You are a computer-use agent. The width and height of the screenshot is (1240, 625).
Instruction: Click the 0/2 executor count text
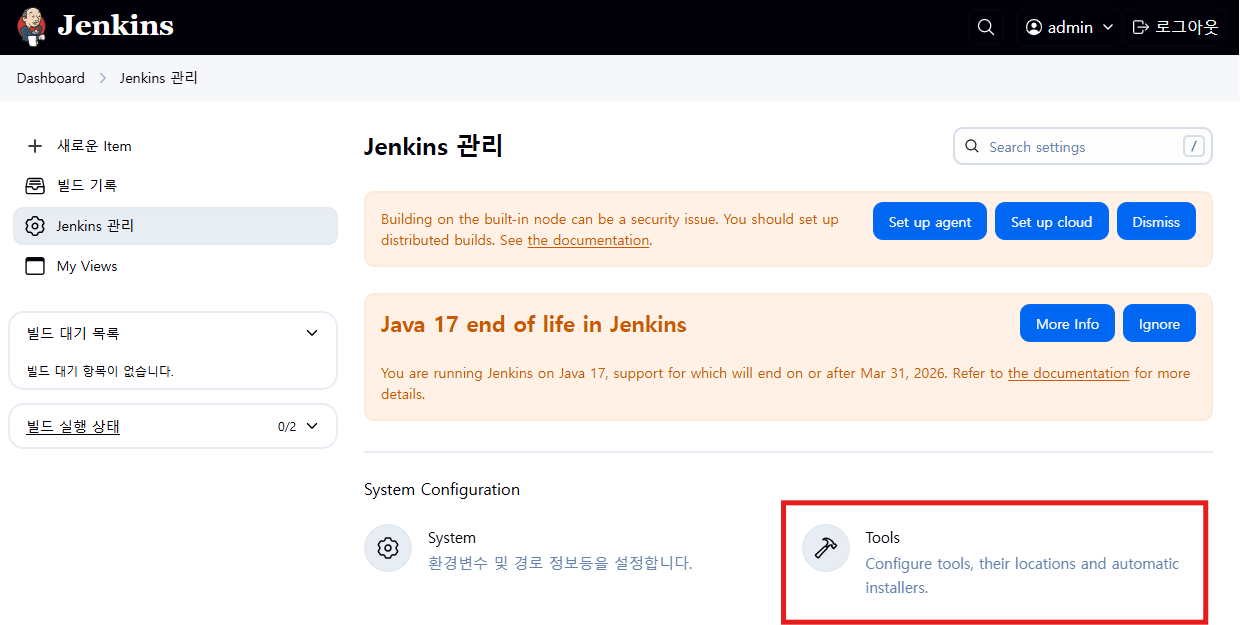pos(287,427)
